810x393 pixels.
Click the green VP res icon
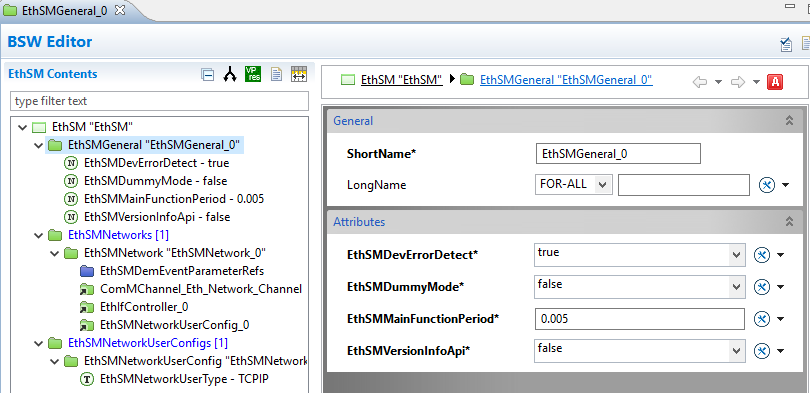click(x=253, y=74)
